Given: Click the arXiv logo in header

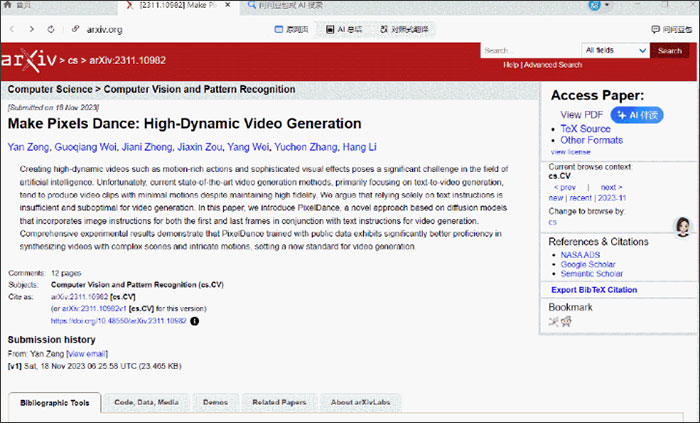Looking at the screenshot, I should [29, 60].
